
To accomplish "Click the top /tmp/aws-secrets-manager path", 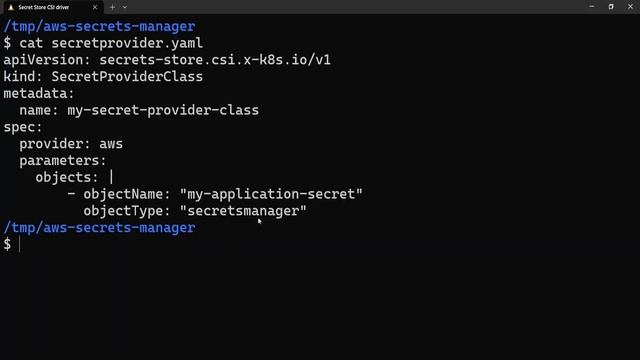I will 99,26.
